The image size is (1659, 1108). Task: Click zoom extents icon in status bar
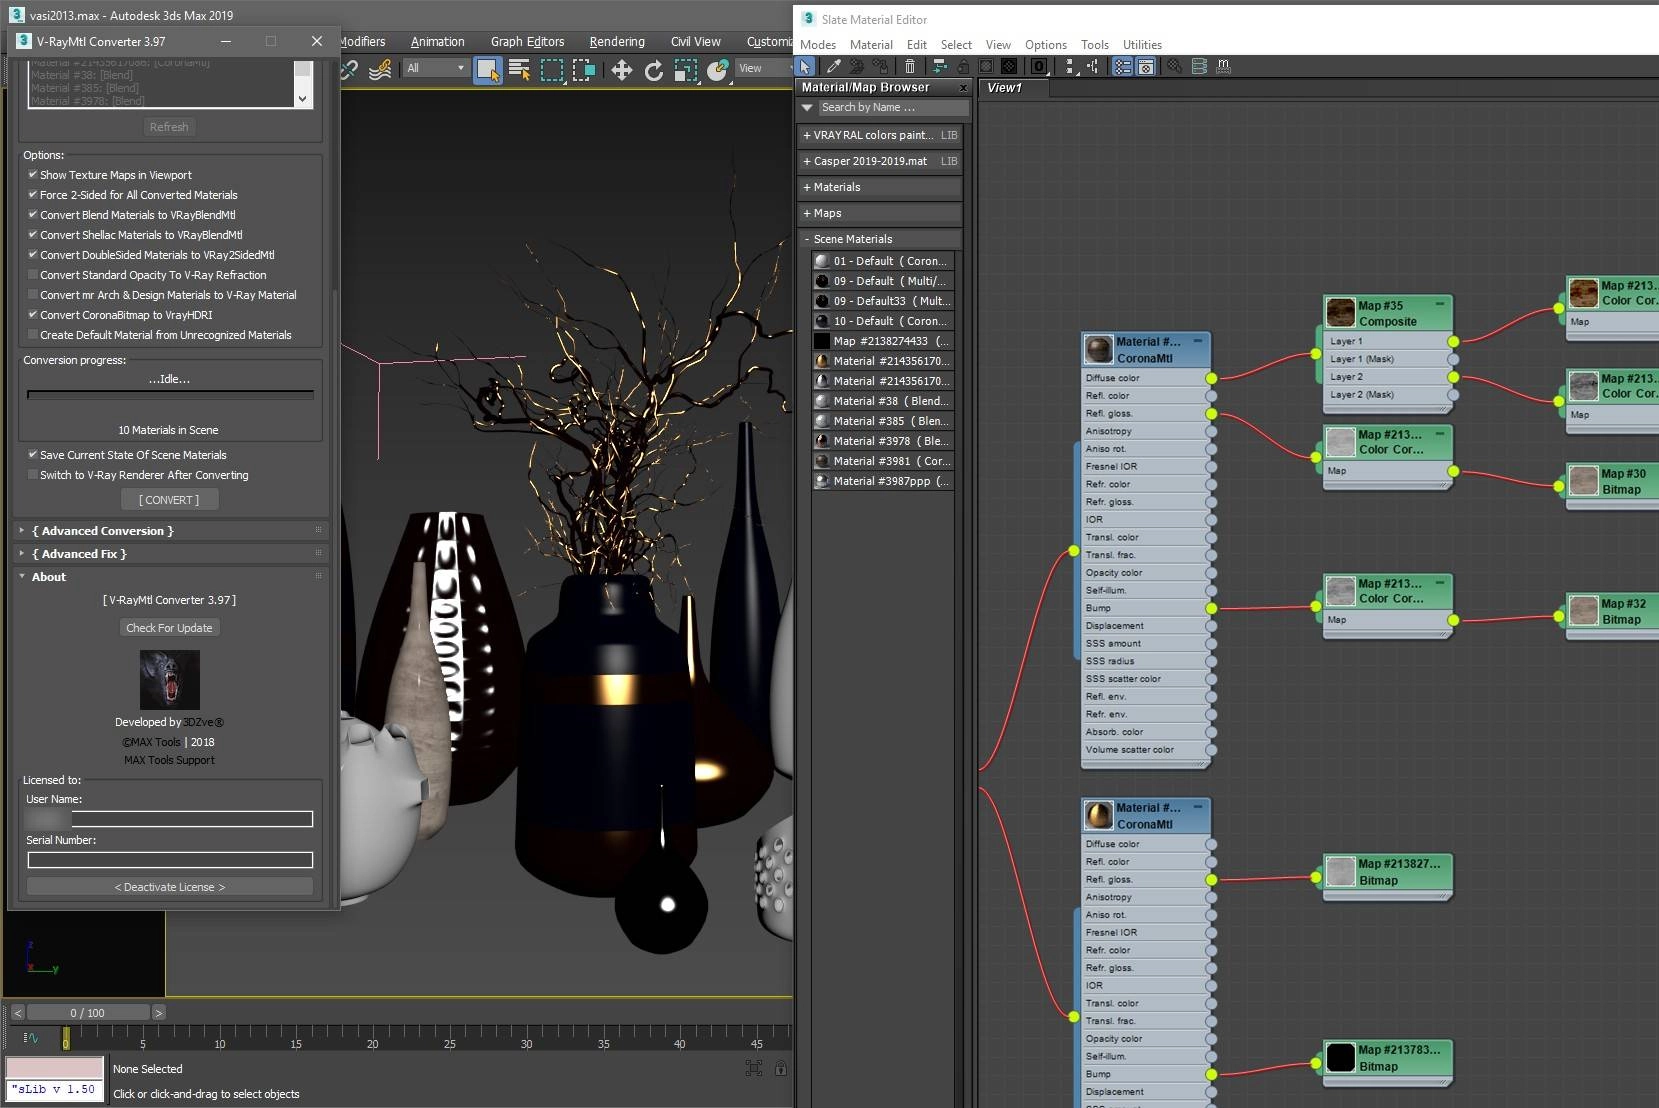tap(754, 1068)
